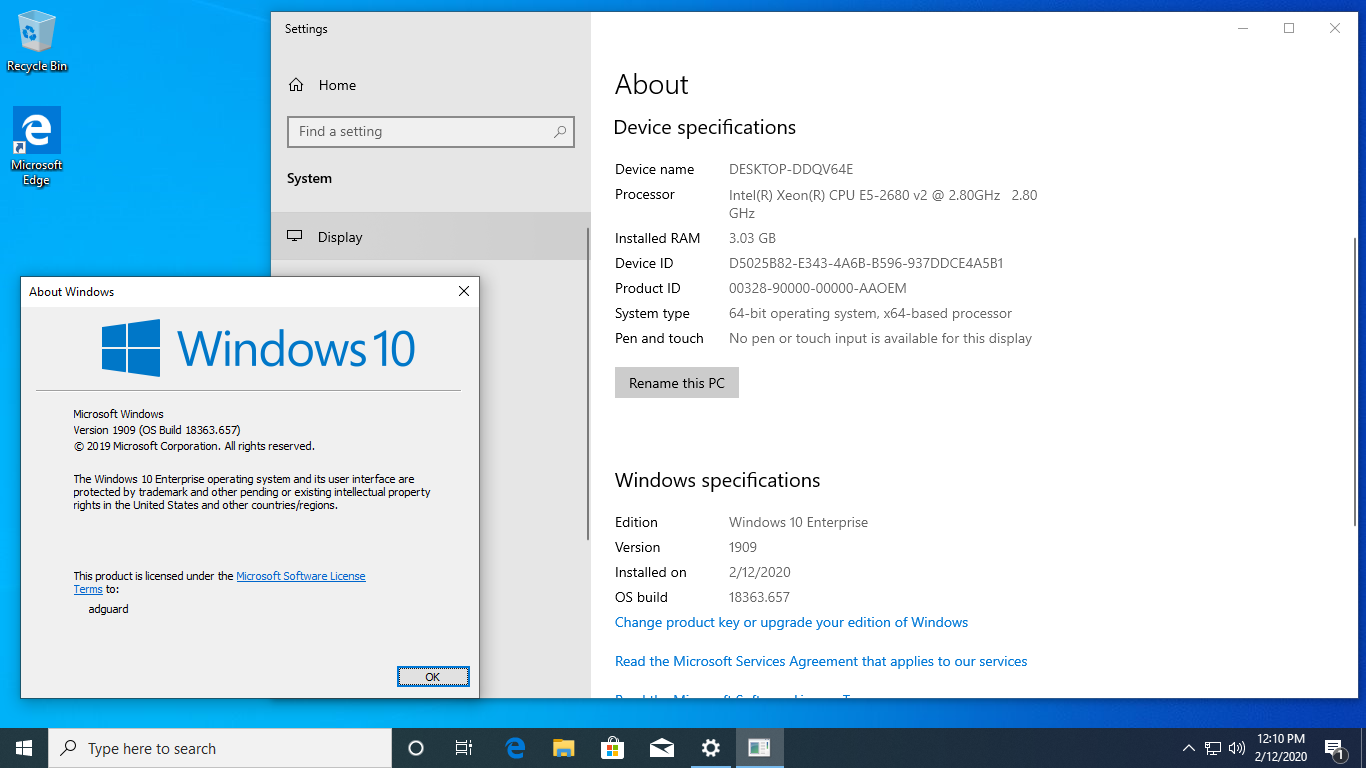Open Microsoft Store from the taskbar
This screenshot has height=768, width=1366.
click(612, 748)
